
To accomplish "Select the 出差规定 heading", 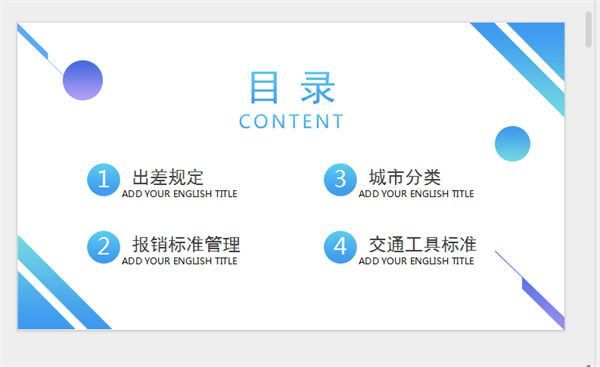I will pos(168,177).
